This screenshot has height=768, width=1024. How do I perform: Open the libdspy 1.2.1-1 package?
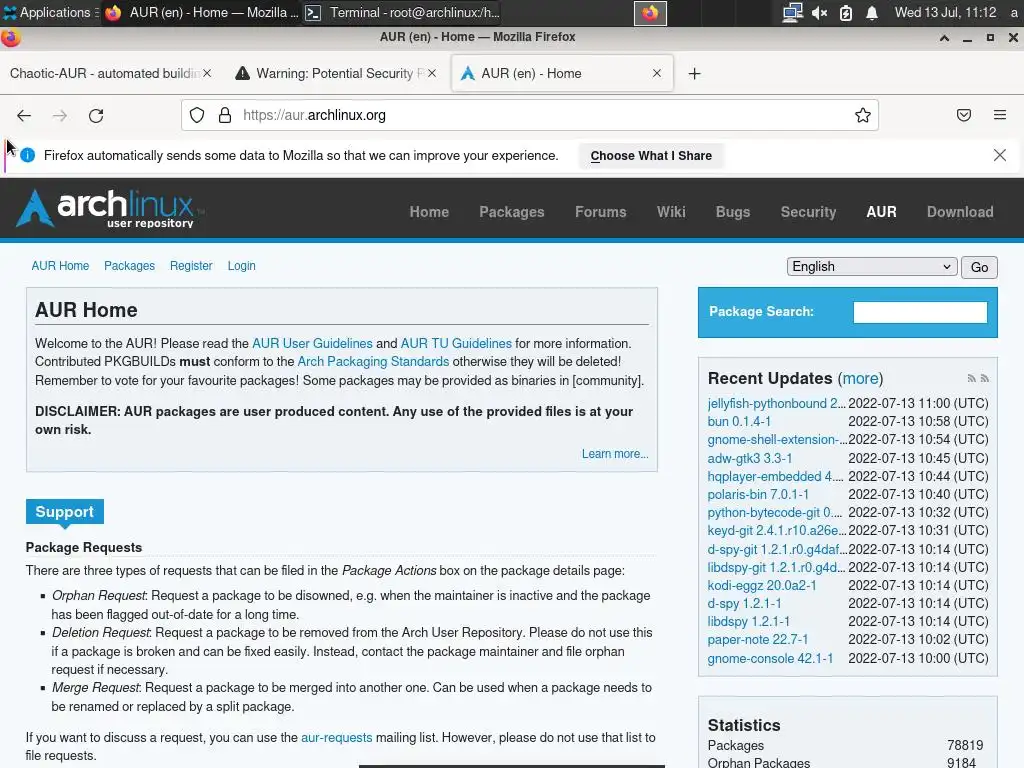click(x=748, y=621)
